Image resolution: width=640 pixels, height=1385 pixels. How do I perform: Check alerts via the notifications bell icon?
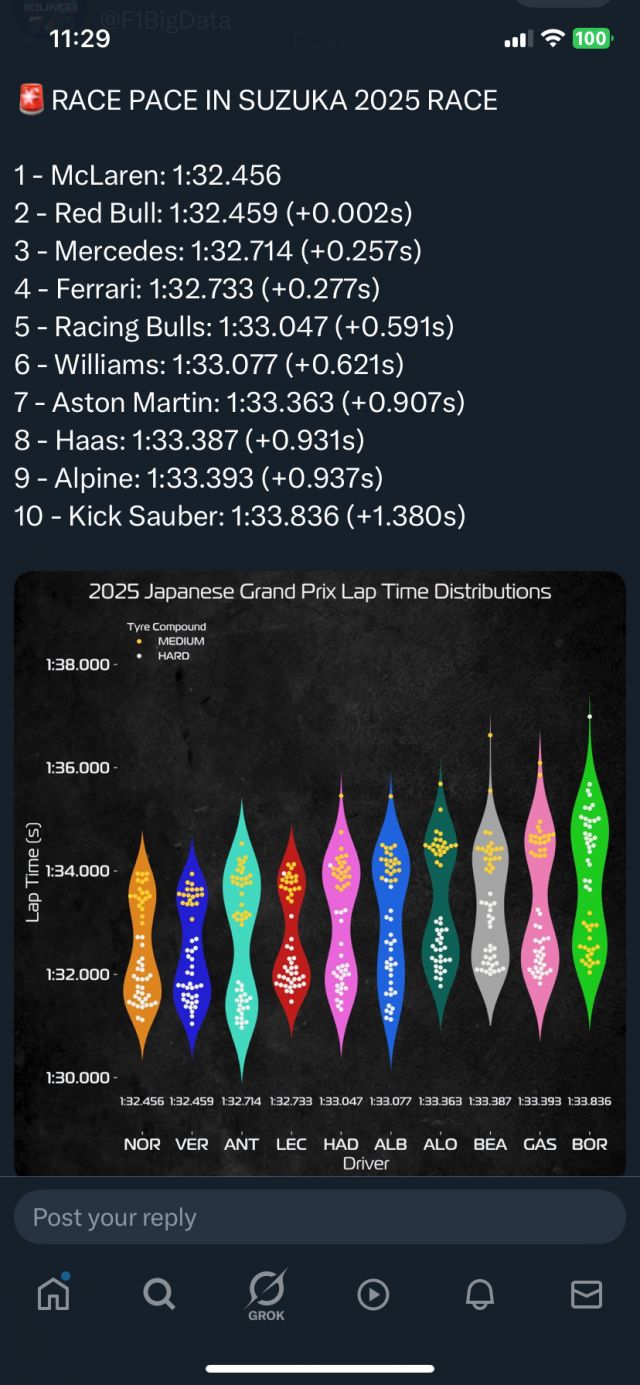click(x=479, y=1294)
